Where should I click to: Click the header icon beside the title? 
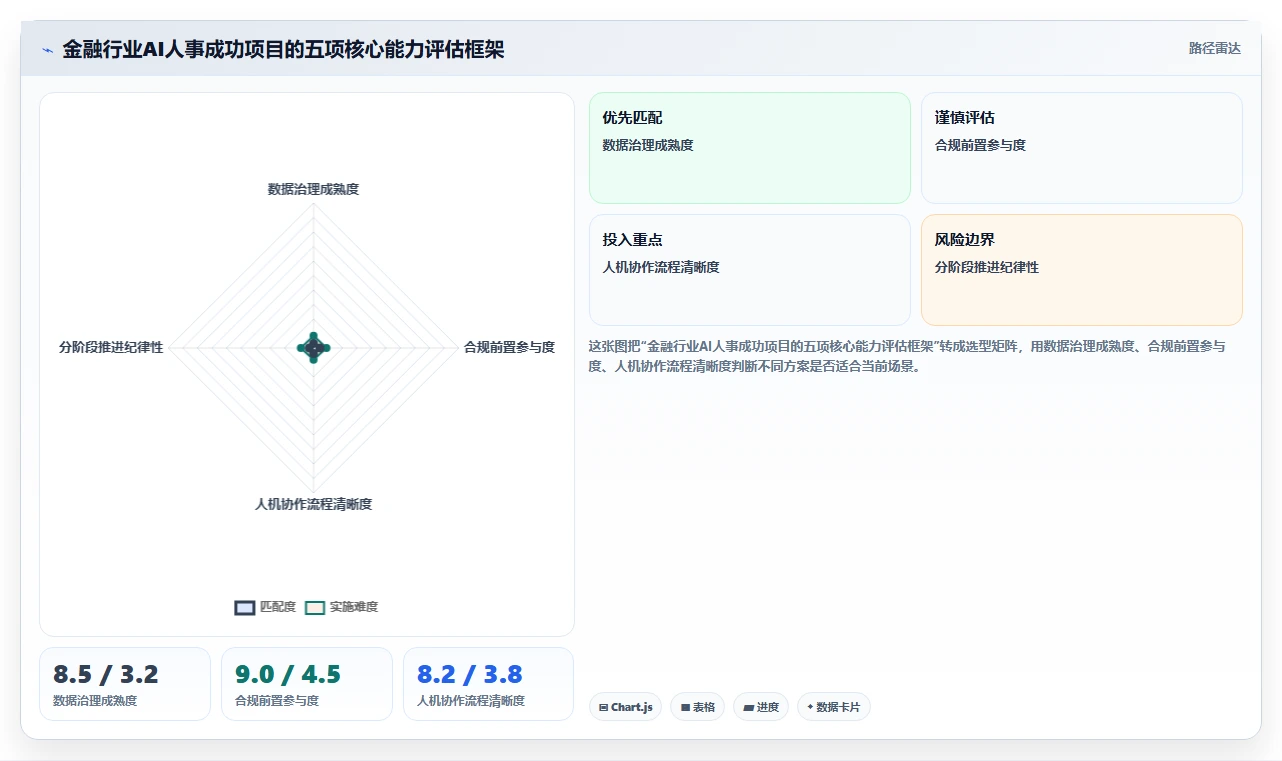click(48, 50)
